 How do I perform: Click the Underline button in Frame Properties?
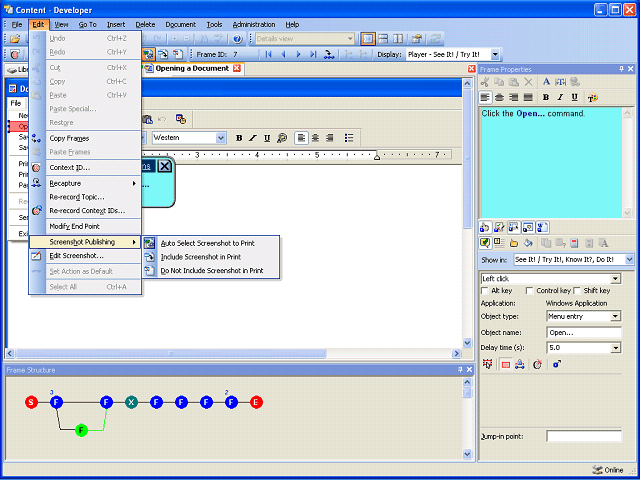(575, 97)
